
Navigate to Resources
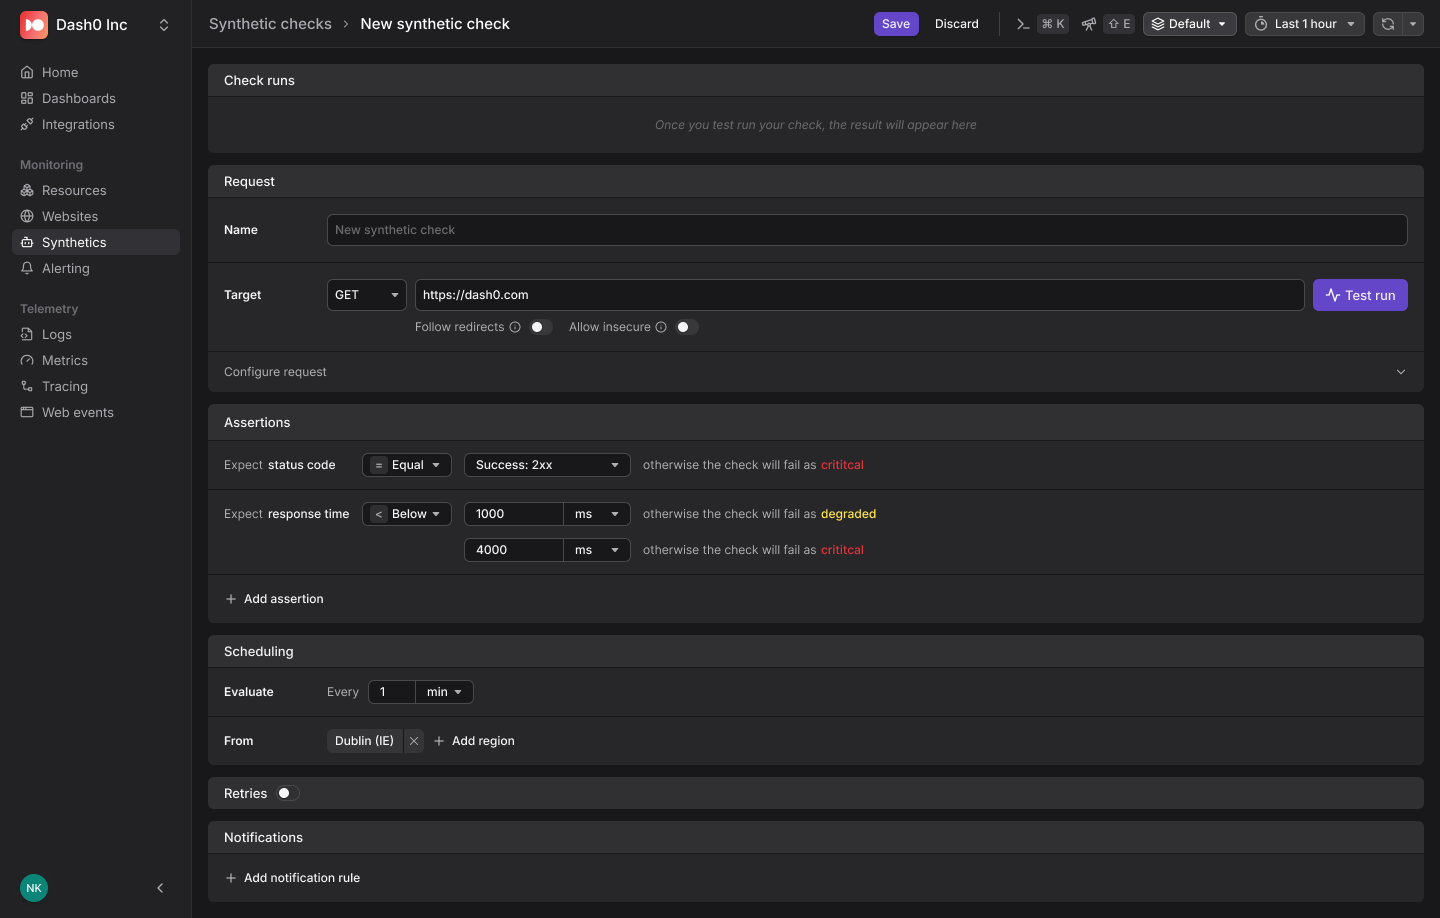point(96,190)
